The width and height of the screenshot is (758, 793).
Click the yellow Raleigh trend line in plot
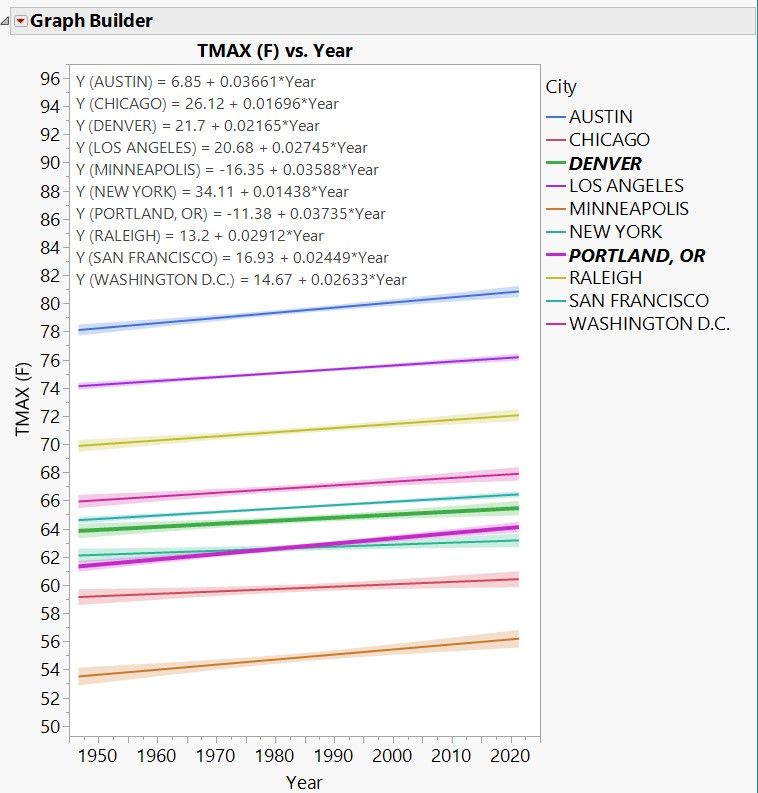click(x=298, y=430)
